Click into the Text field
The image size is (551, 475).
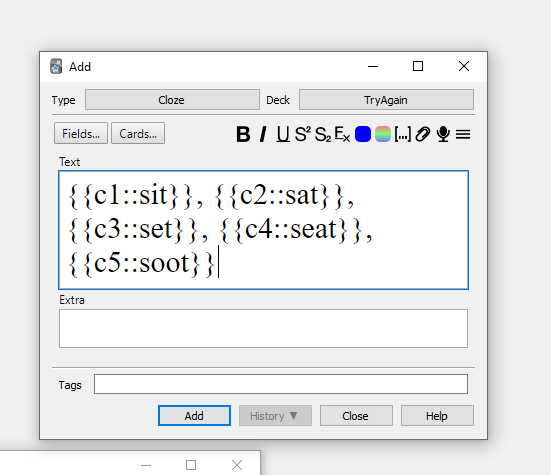point(264,230)
